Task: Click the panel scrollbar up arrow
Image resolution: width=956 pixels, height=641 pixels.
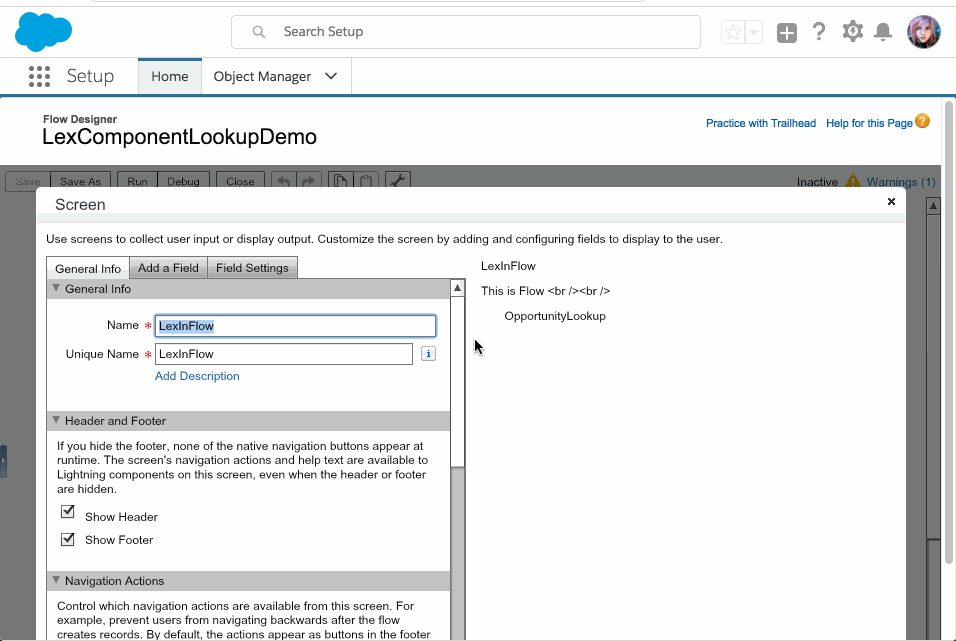Action: 457,288
